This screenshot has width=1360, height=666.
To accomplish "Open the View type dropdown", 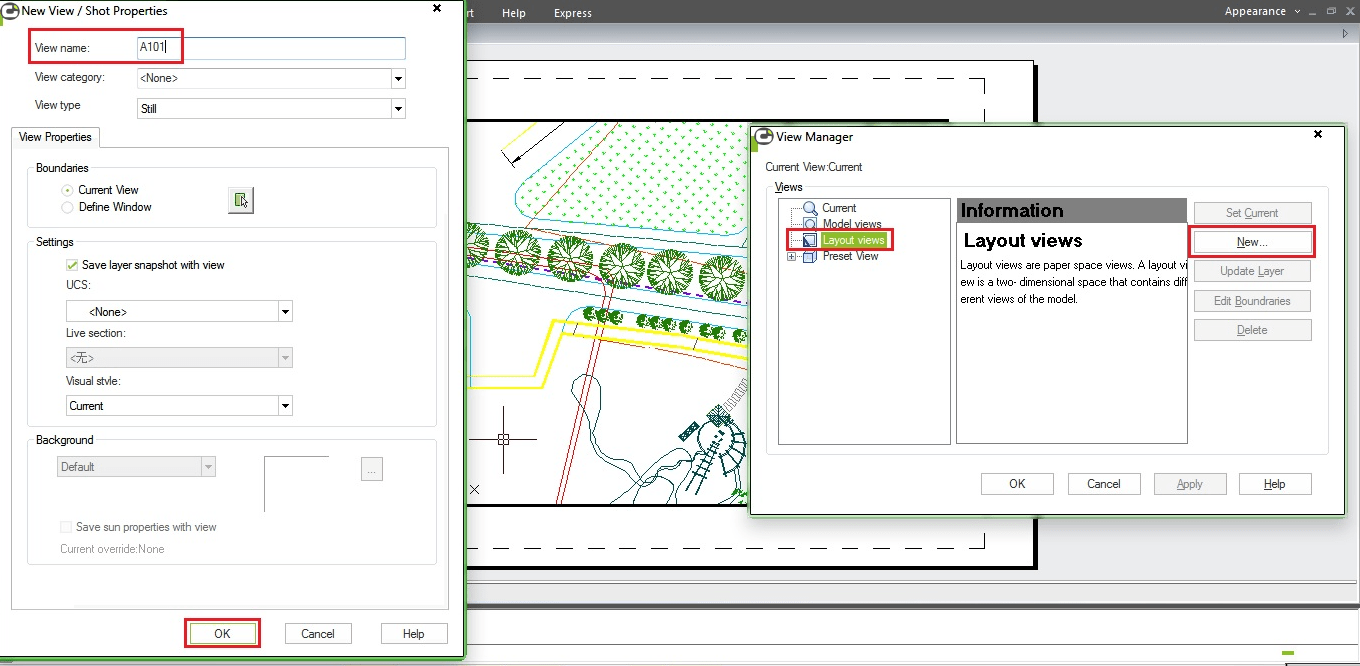I will coord(398,108).
